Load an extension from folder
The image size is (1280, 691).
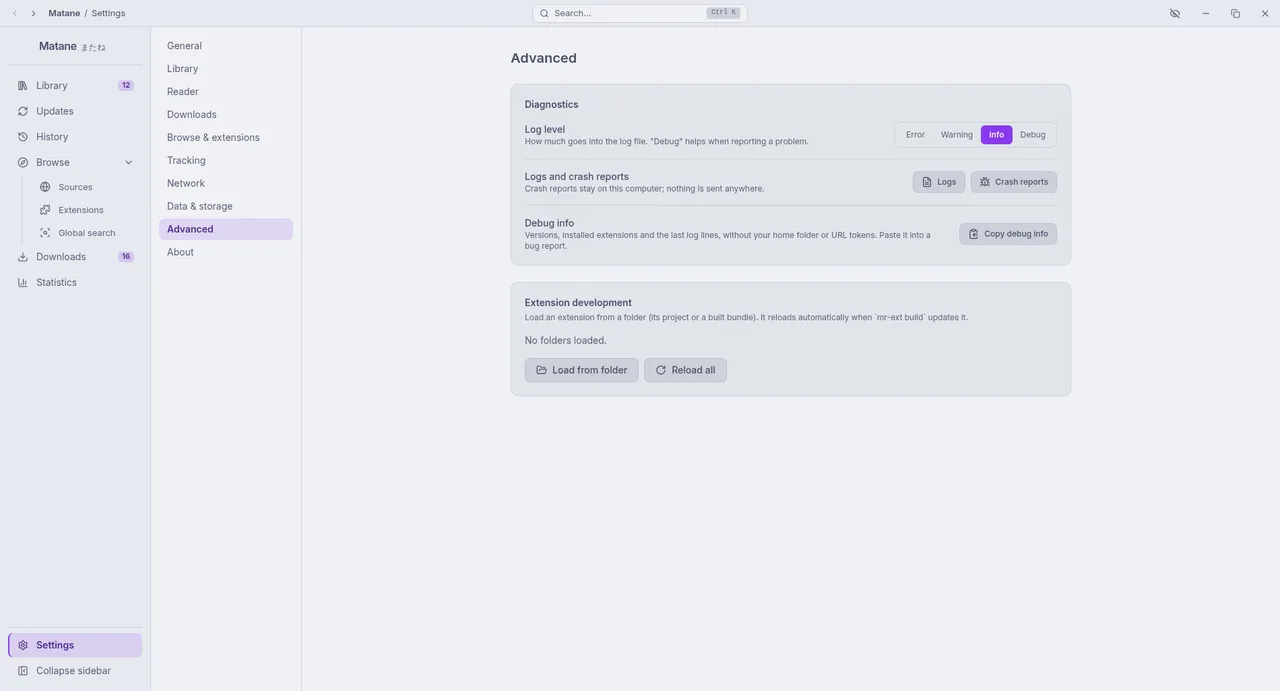coord(582,370)
